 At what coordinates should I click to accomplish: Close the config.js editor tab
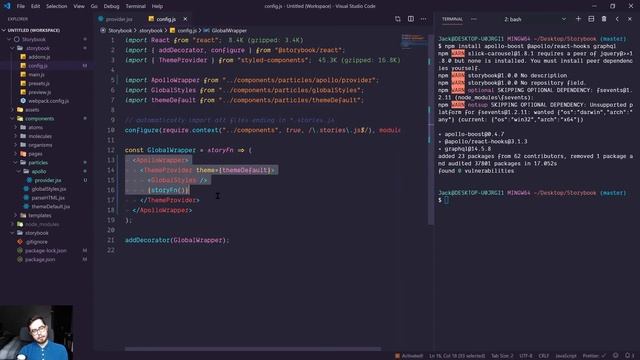tap(185, 19)
